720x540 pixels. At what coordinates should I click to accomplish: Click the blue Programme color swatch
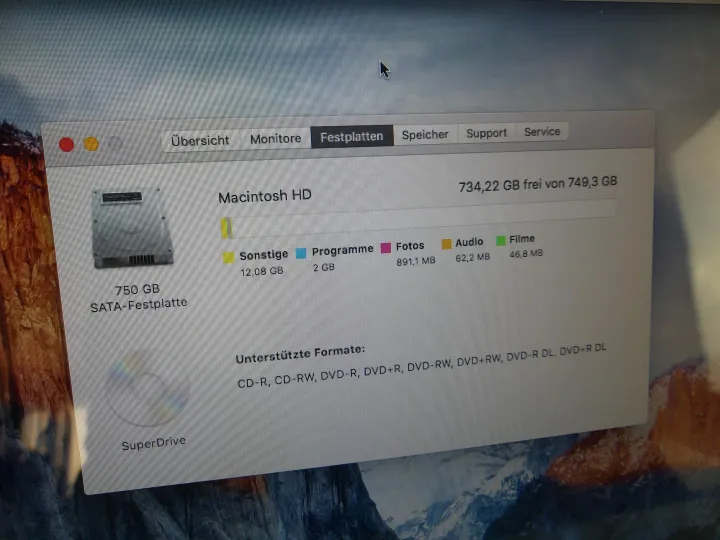[301, 253]
